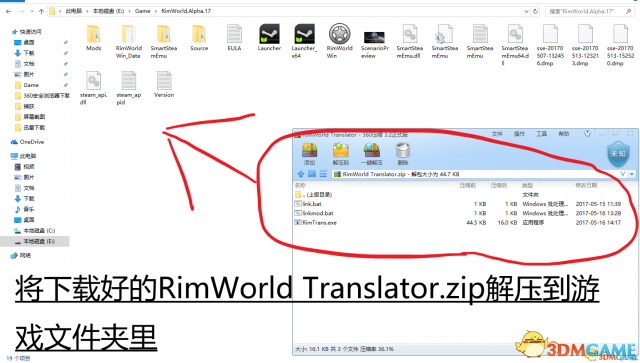
Task: Sort archive by 压缩后 column header
Action: (499, 185)
